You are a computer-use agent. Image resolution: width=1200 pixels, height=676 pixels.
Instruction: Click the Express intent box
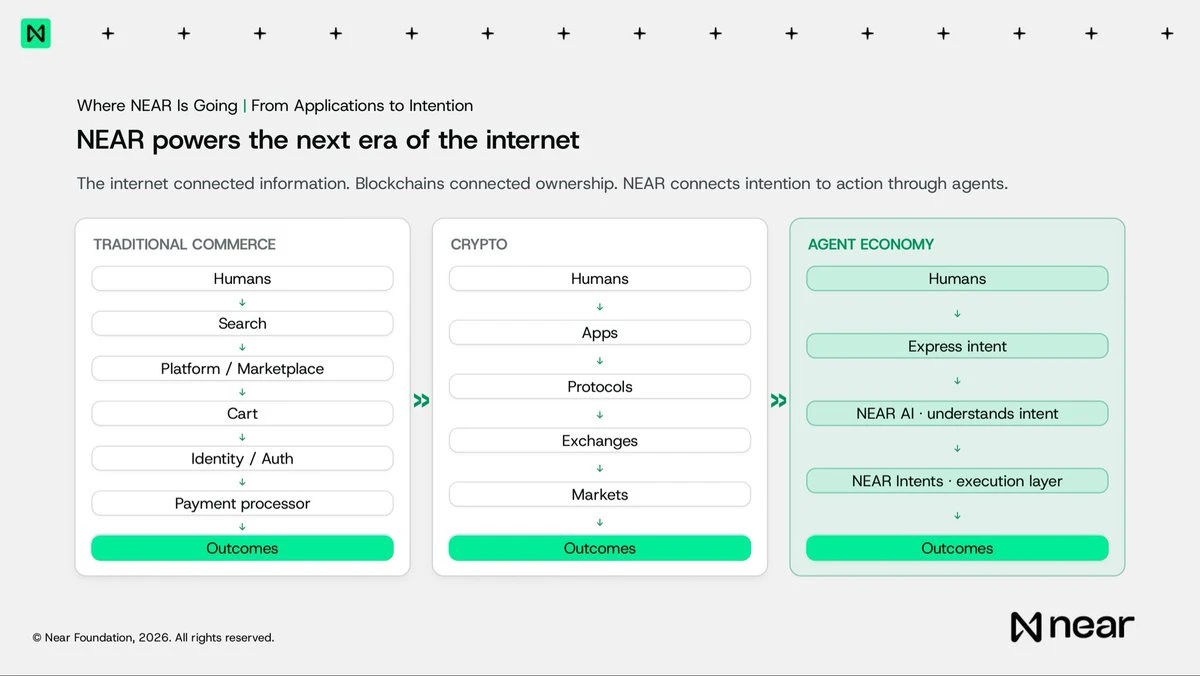point(957,347)
